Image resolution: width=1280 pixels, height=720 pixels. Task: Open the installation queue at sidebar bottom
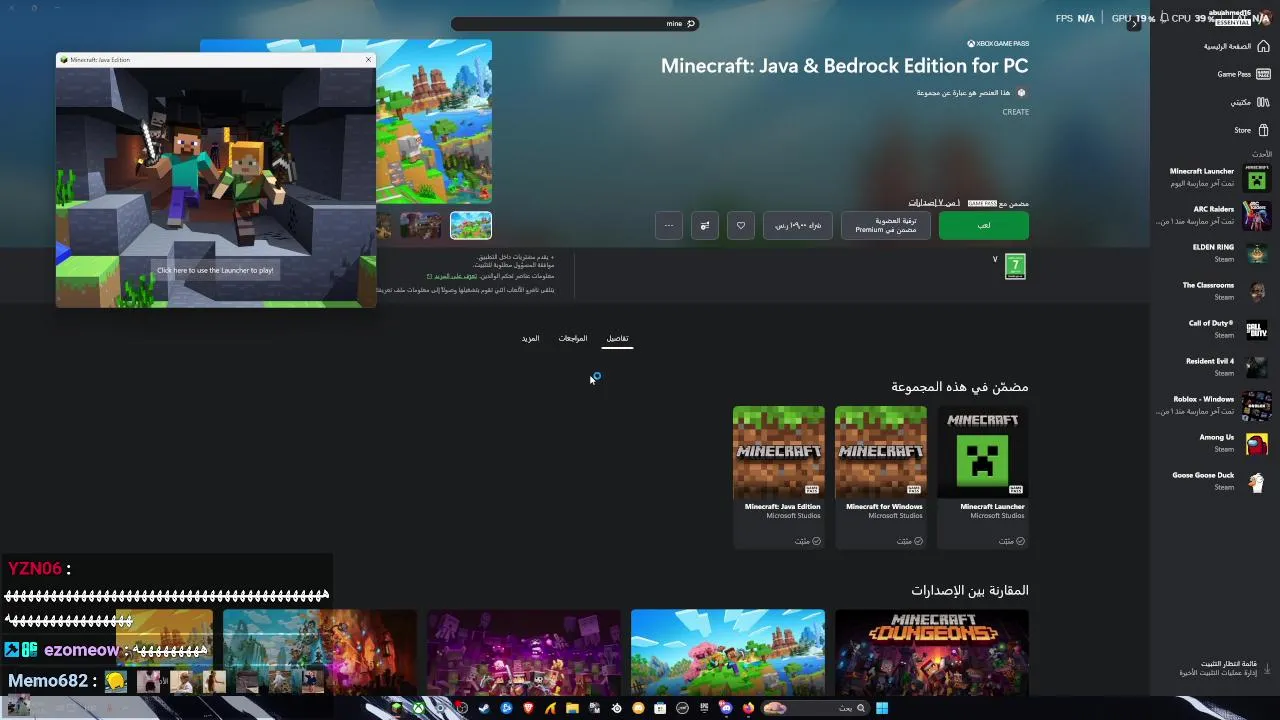click(1224, 668)
